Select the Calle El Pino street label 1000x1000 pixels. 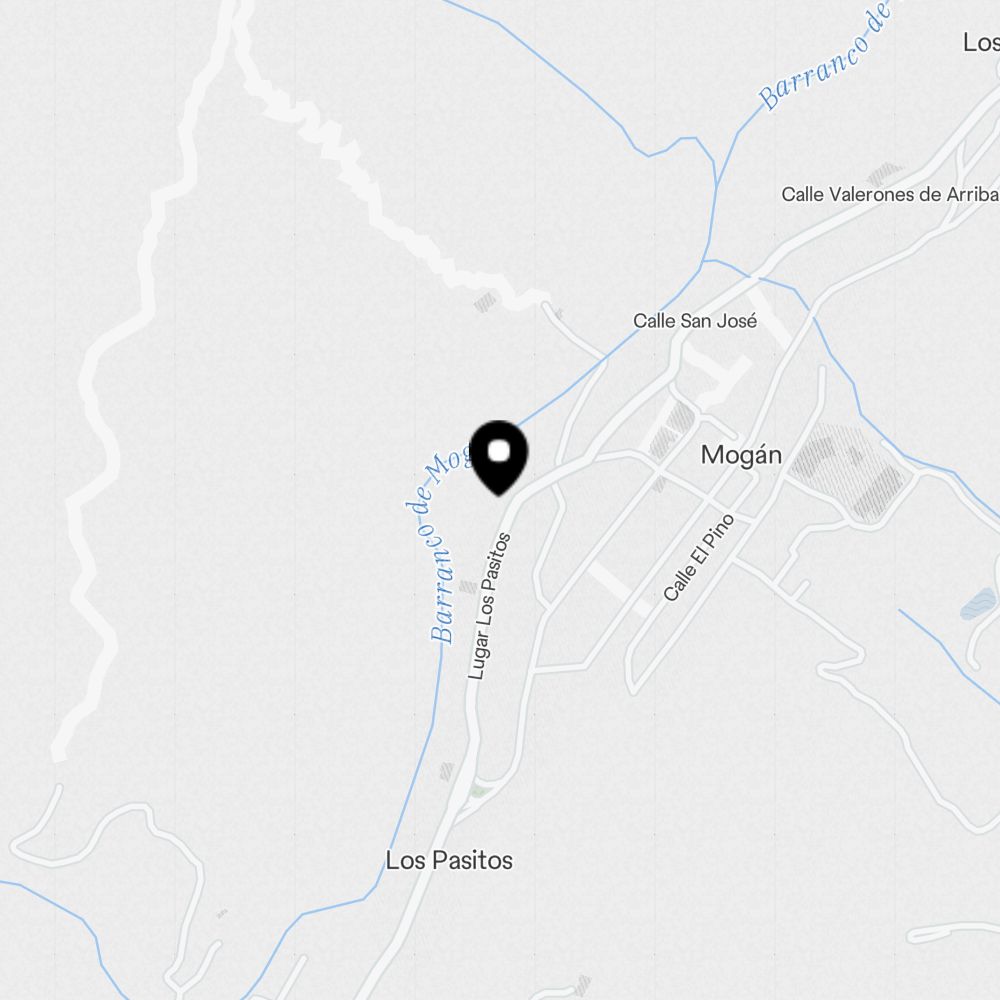[698, 558]
